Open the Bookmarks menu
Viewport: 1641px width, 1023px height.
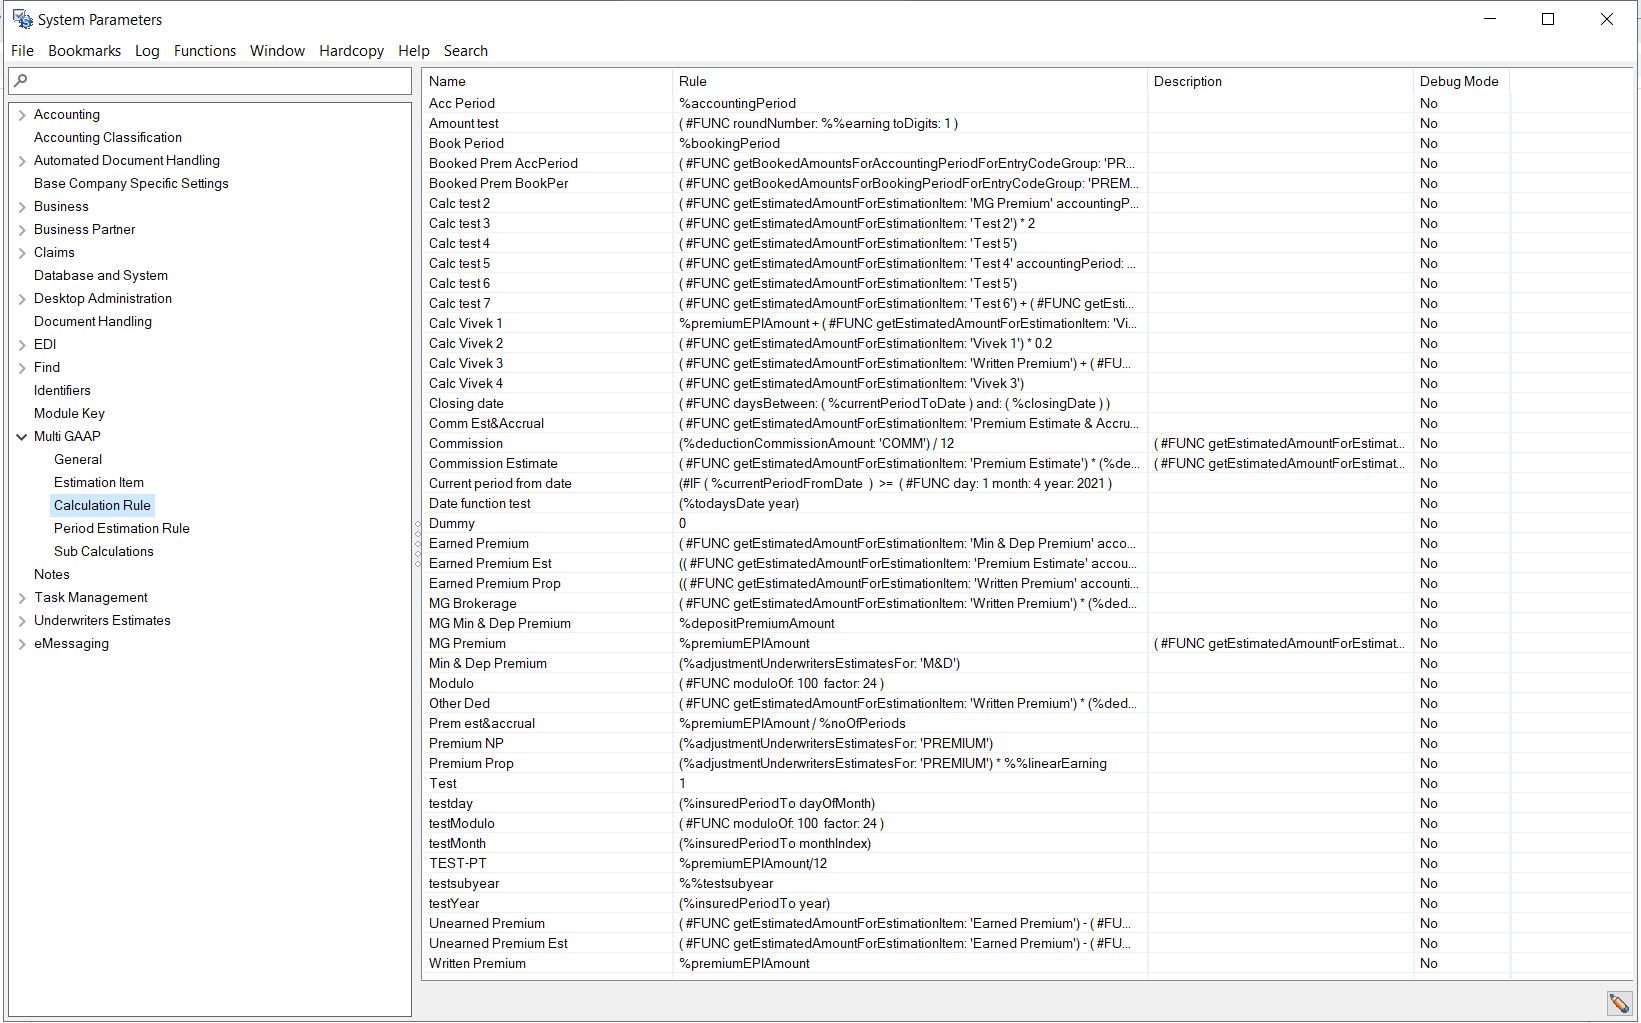(x=84, y=51)
